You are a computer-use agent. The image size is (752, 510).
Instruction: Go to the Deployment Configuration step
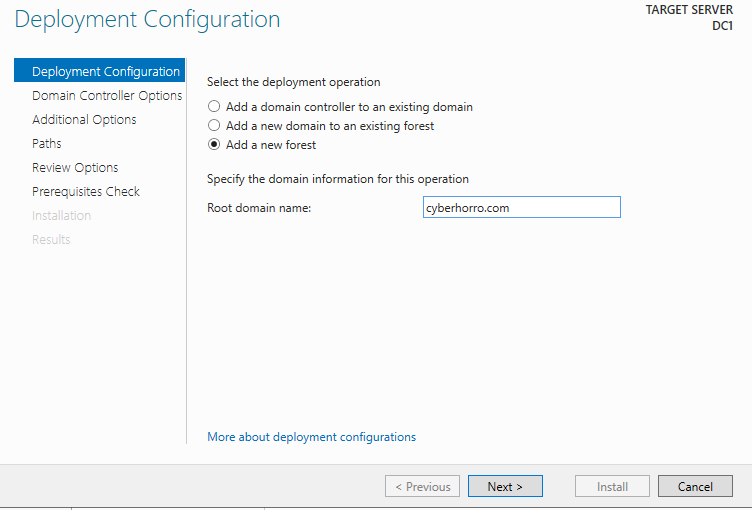105,72
